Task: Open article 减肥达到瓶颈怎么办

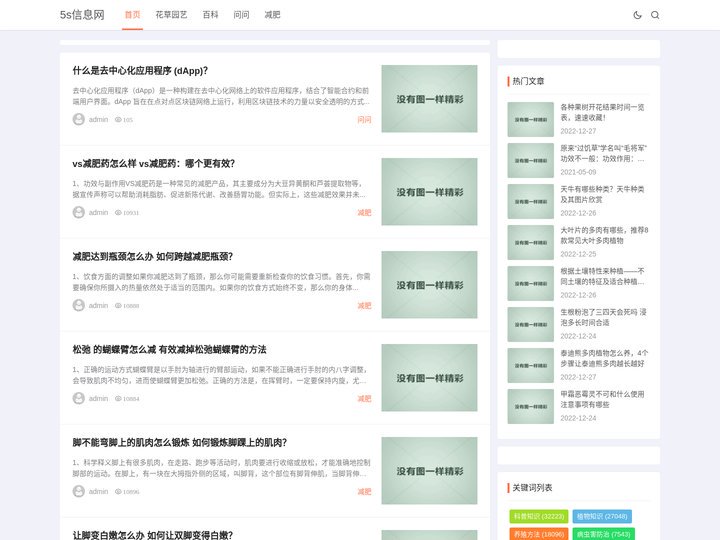Action: tap(152, 256)
